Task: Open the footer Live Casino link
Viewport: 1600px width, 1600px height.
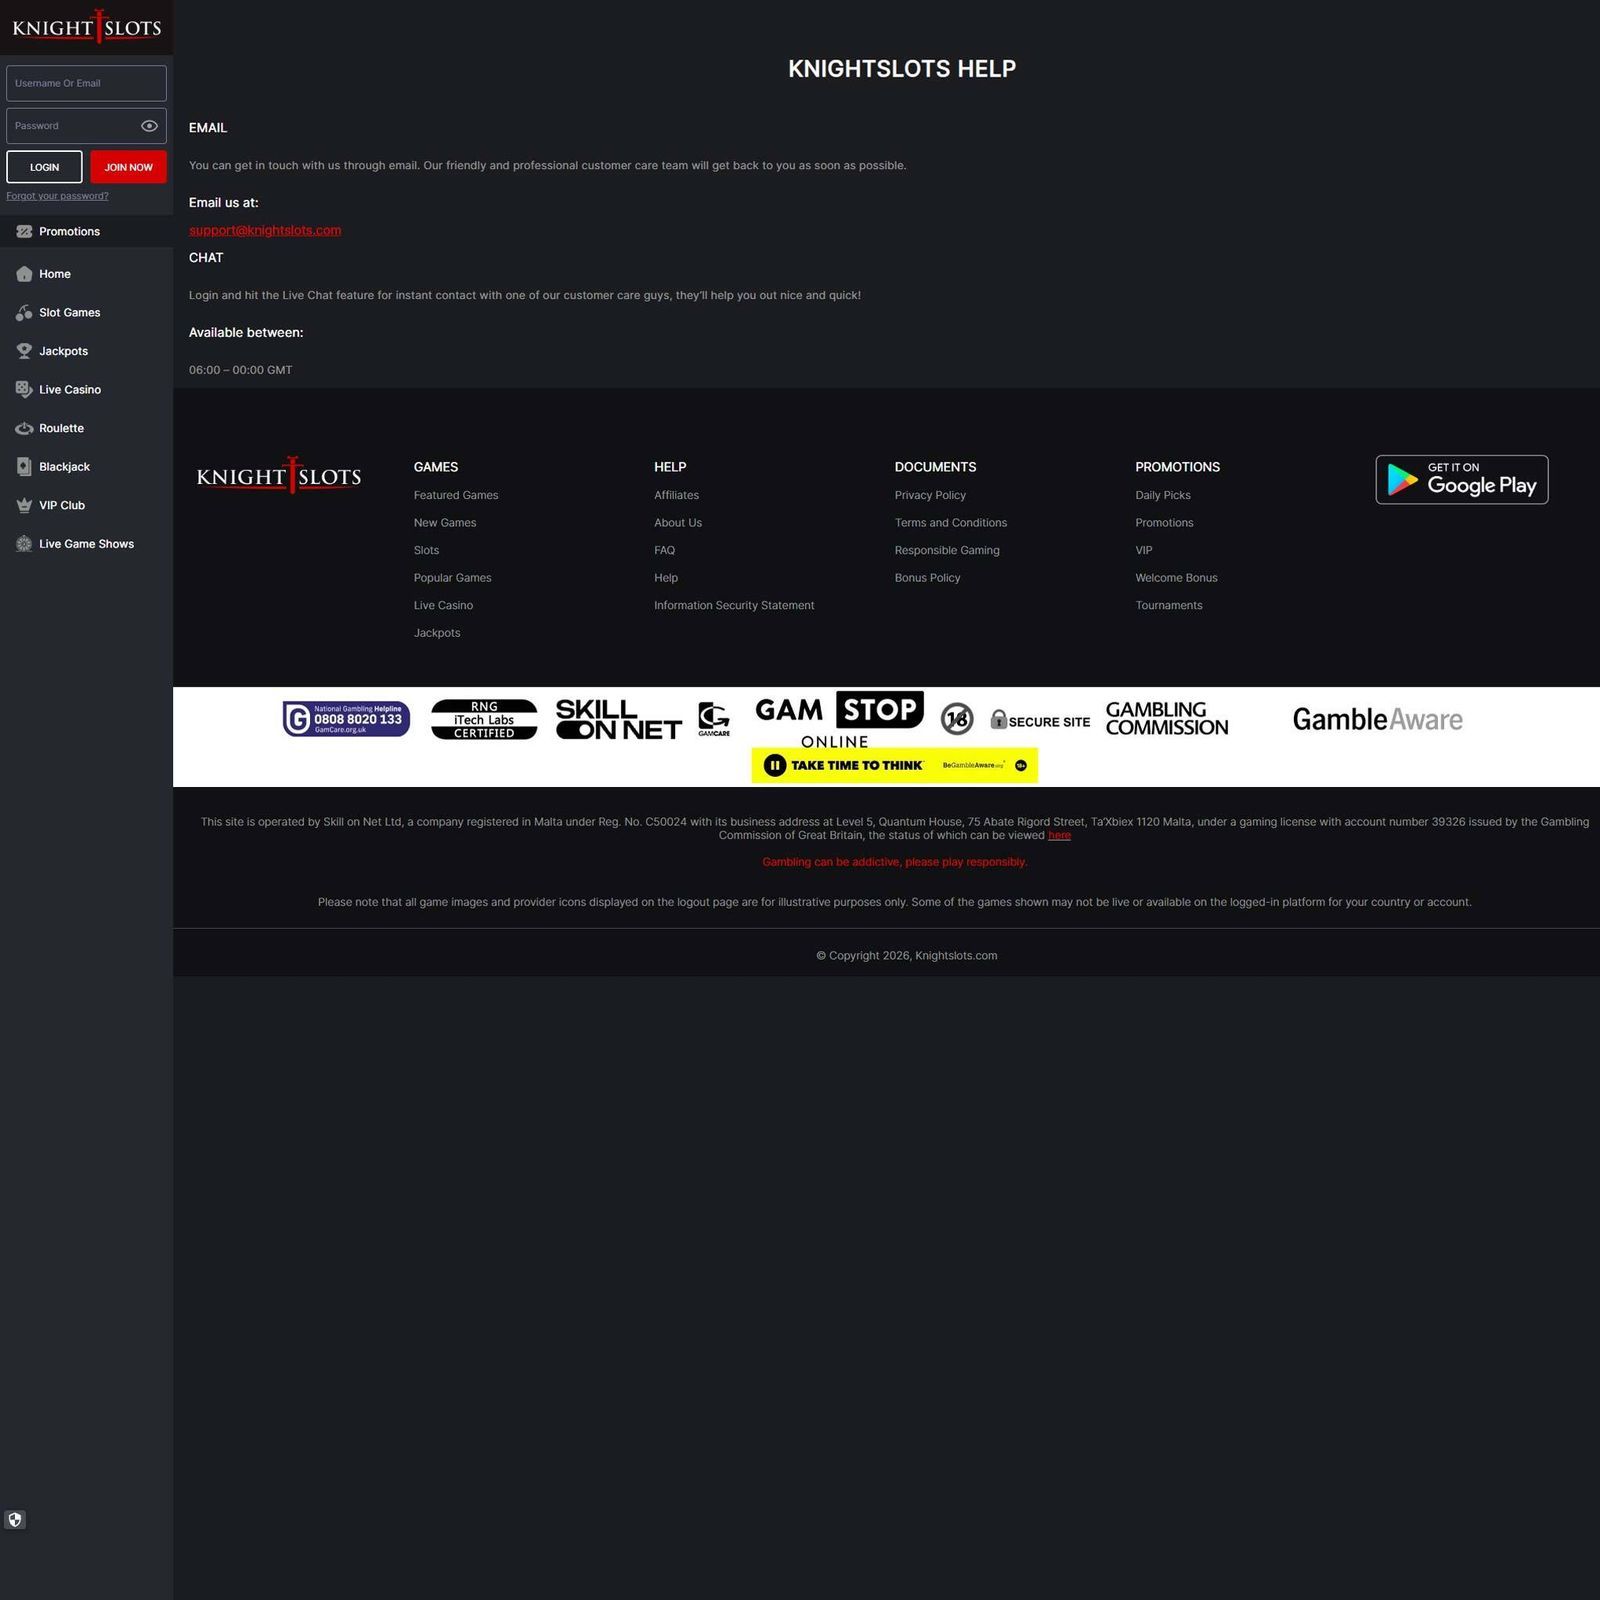Action: 443,606
